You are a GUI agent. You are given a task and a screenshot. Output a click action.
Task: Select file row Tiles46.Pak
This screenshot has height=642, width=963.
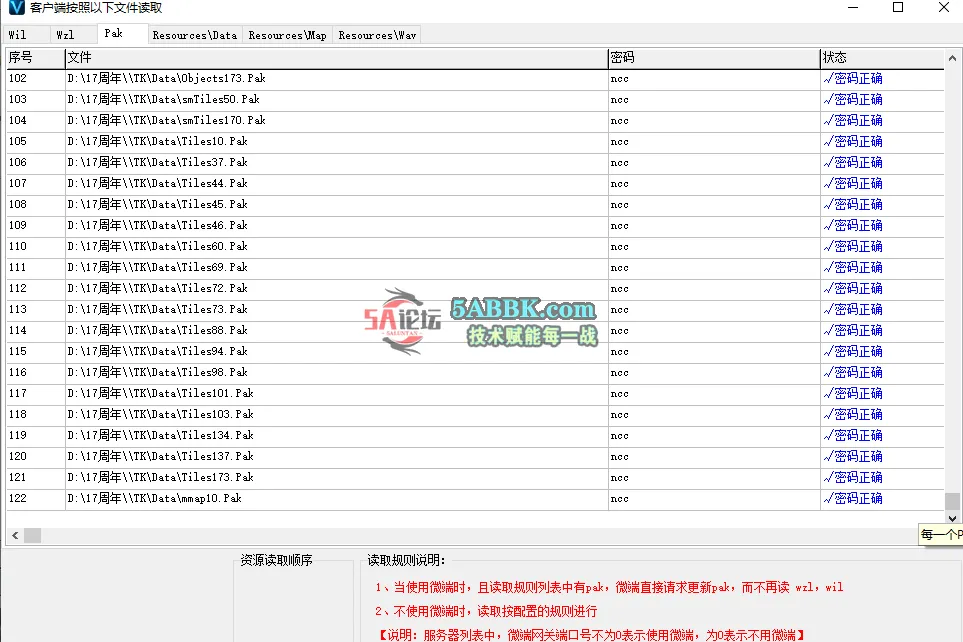click(475, 225)
